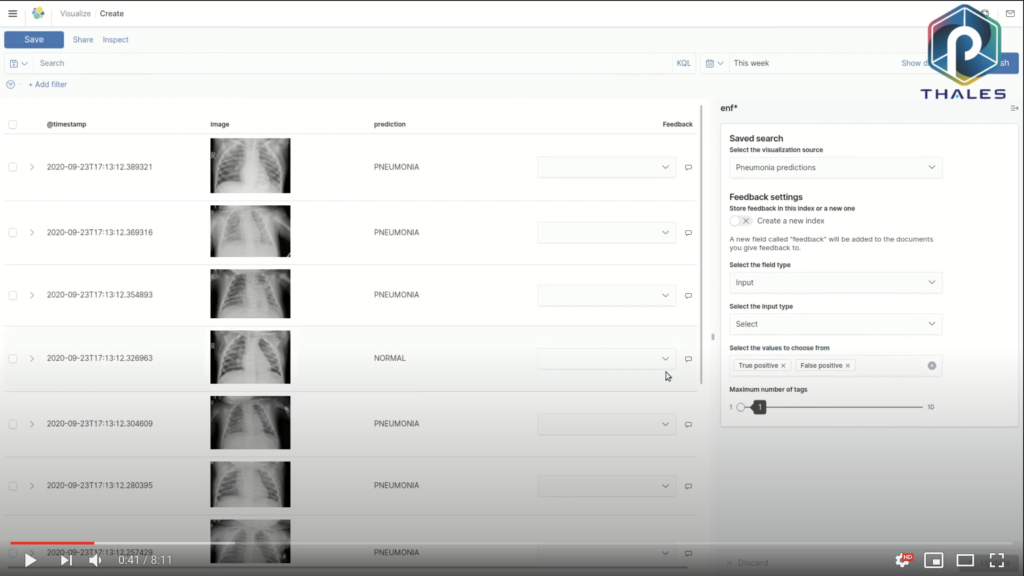Open video quality settings gear
The height and width of the screenshot is (576, 1024).
903,560
